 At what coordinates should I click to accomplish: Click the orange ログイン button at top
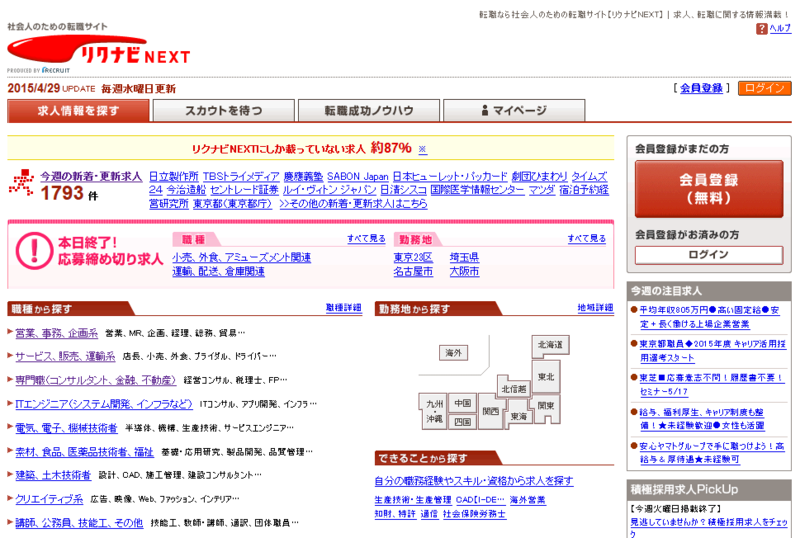764,88
